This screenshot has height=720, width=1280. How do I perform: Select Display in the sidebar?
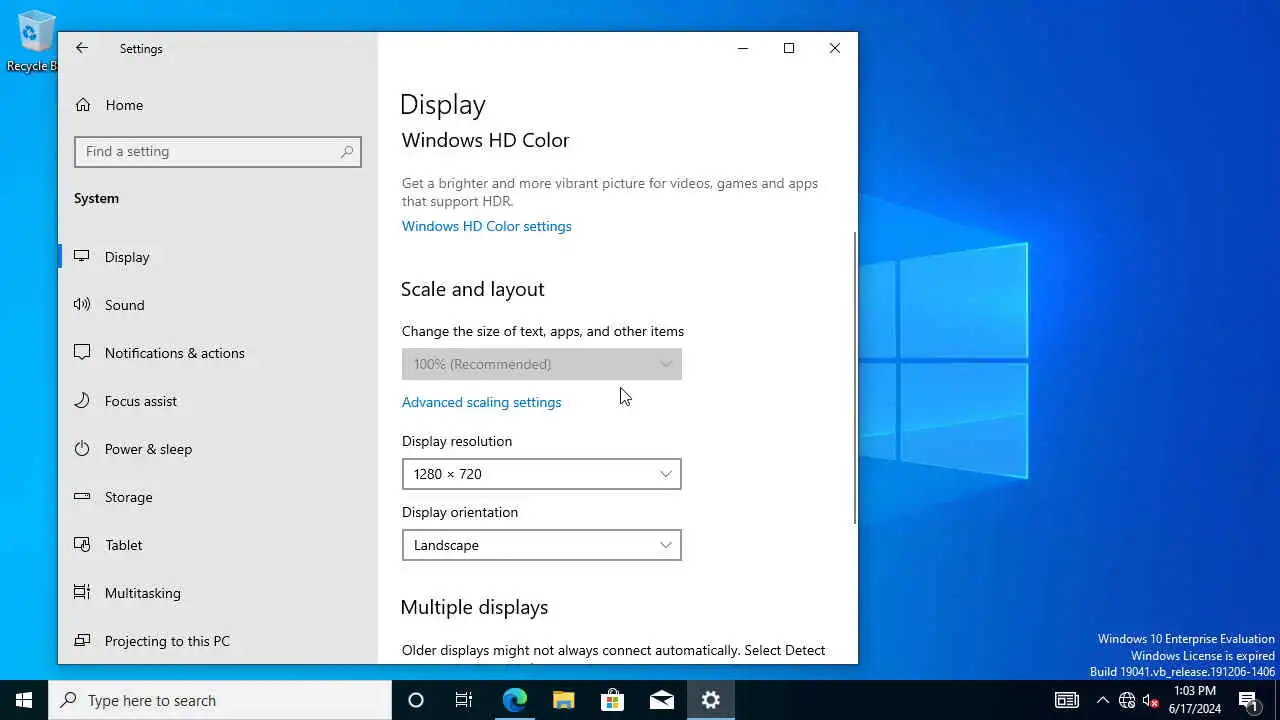[x=217, y=257]
